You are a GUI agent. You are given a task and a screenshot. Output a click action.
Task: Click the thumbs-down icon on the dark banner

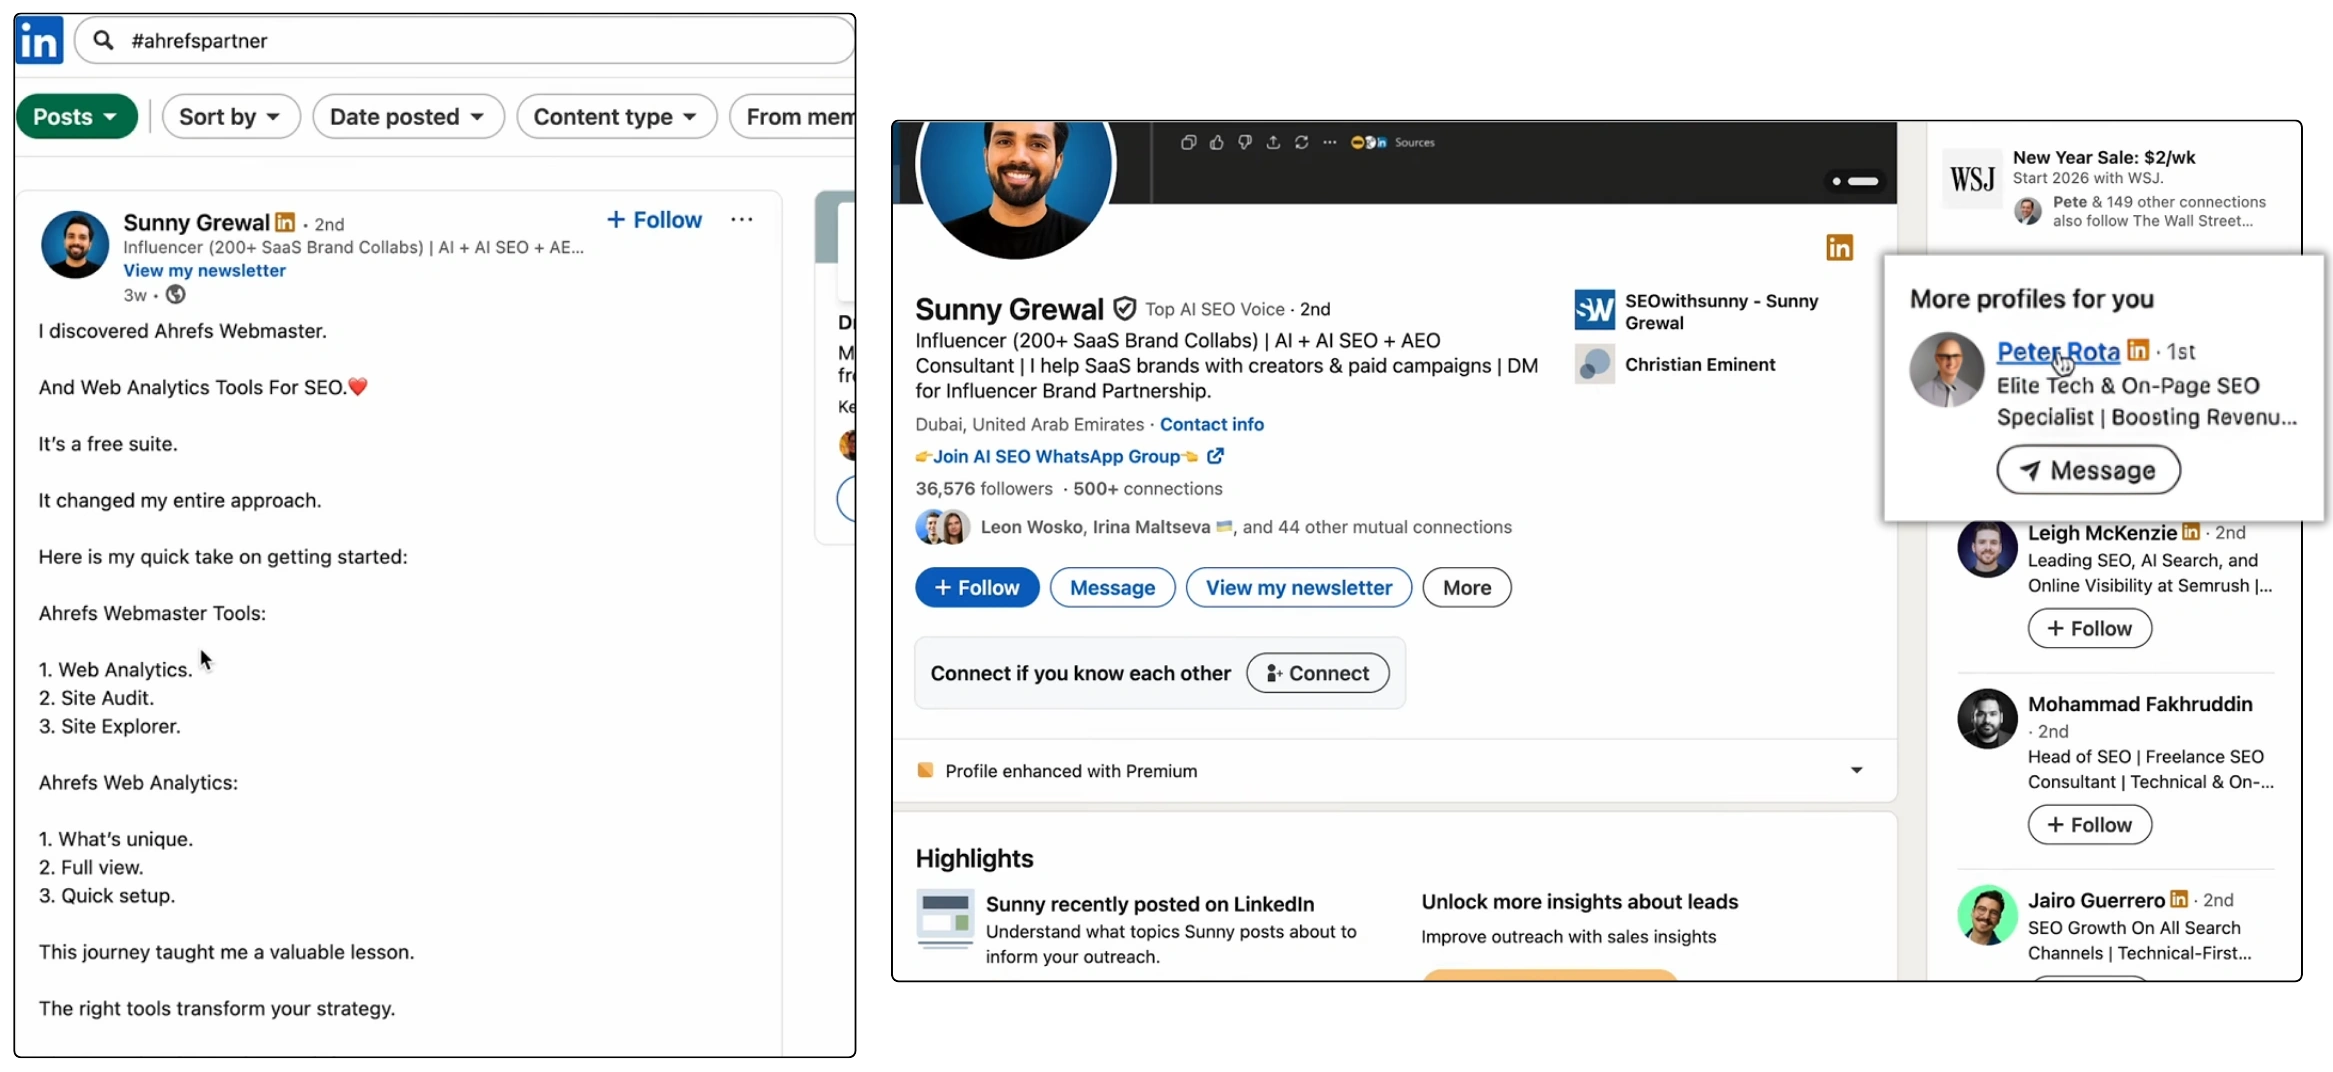1244,142
